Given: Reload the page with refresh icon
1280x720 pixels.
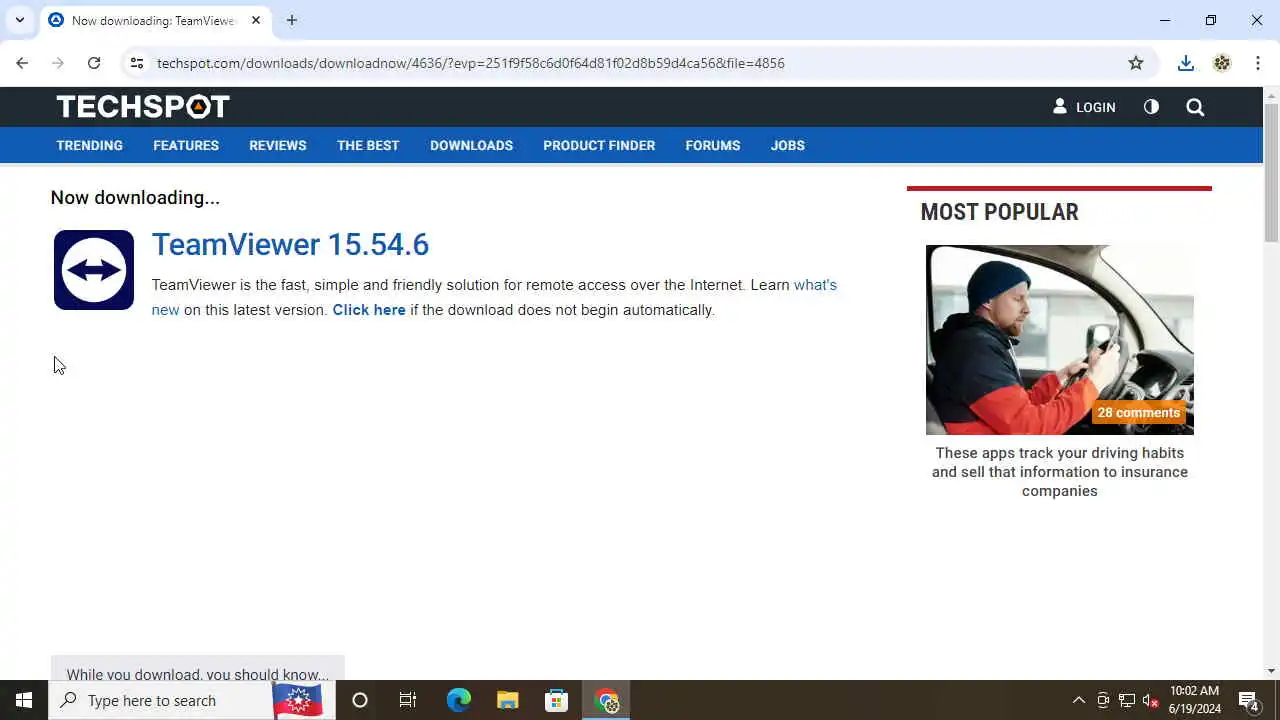Looking at the screenshot, I should [94, 63].
